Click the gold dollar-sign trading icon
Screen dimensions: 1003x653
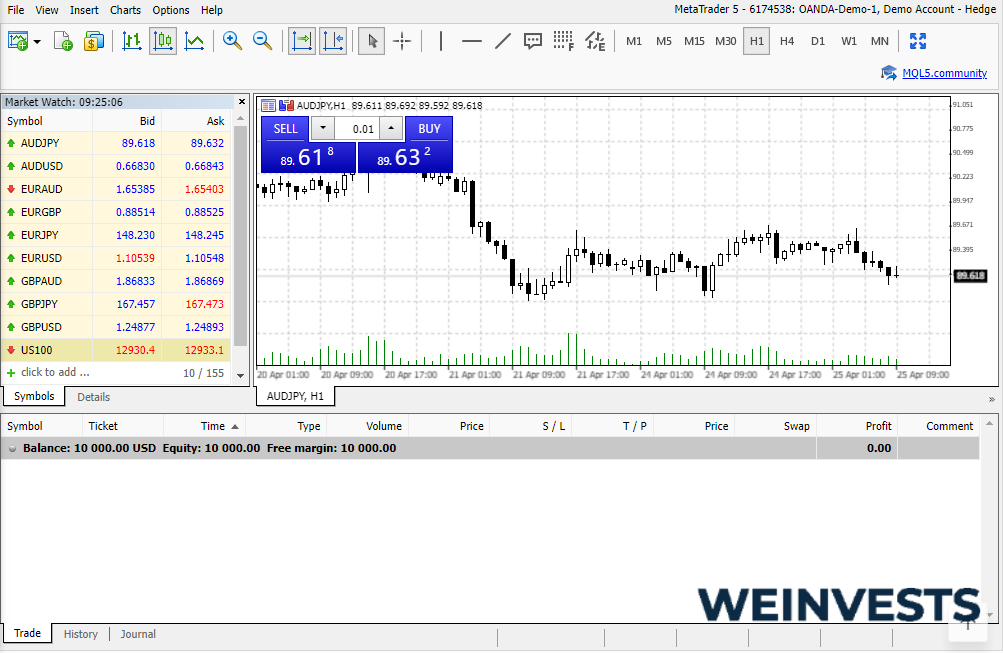[x=93, y=41]
